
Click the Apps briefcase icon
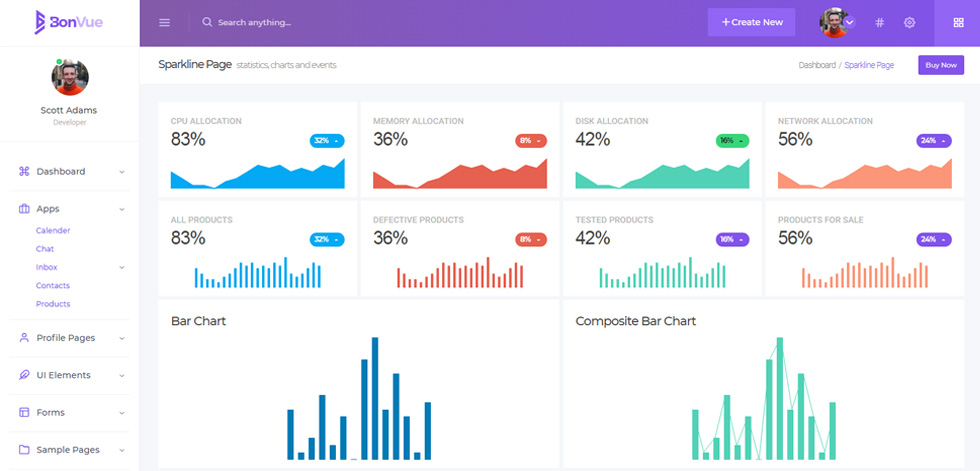(x=24, y=209)
